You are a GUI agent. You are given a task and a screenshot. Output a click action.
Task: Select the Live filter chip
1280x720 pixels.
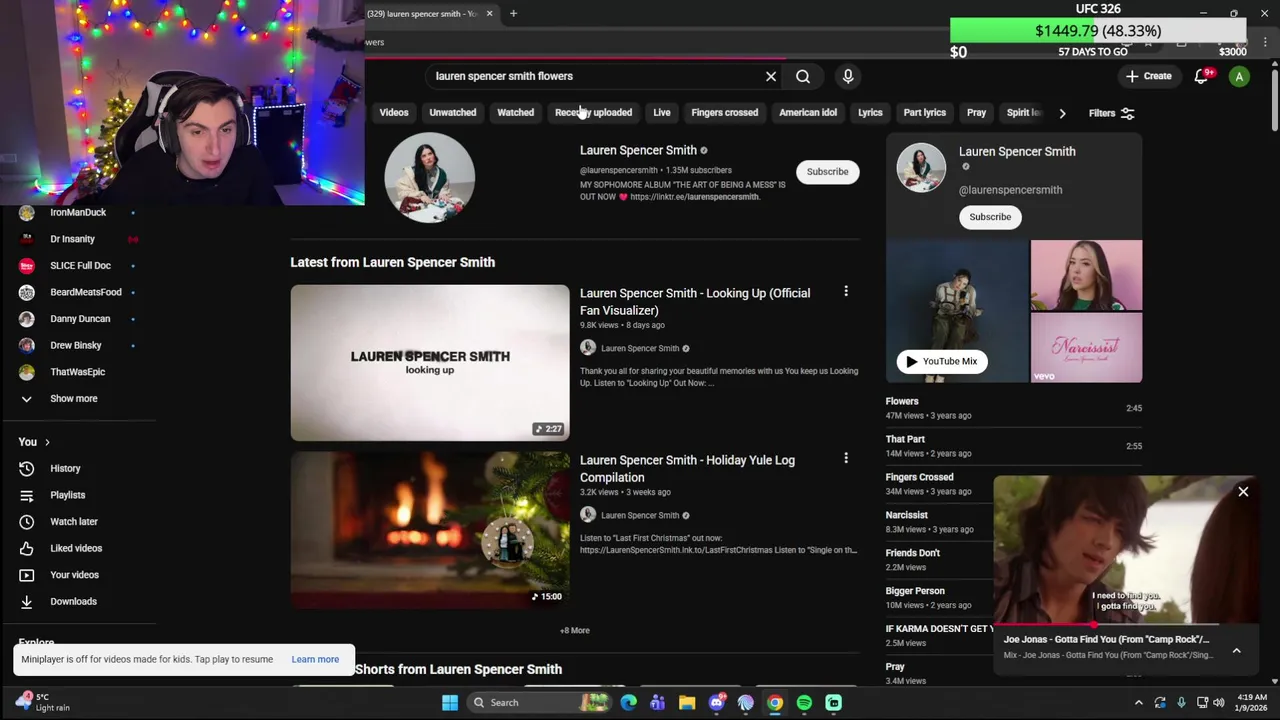point(662,112)
